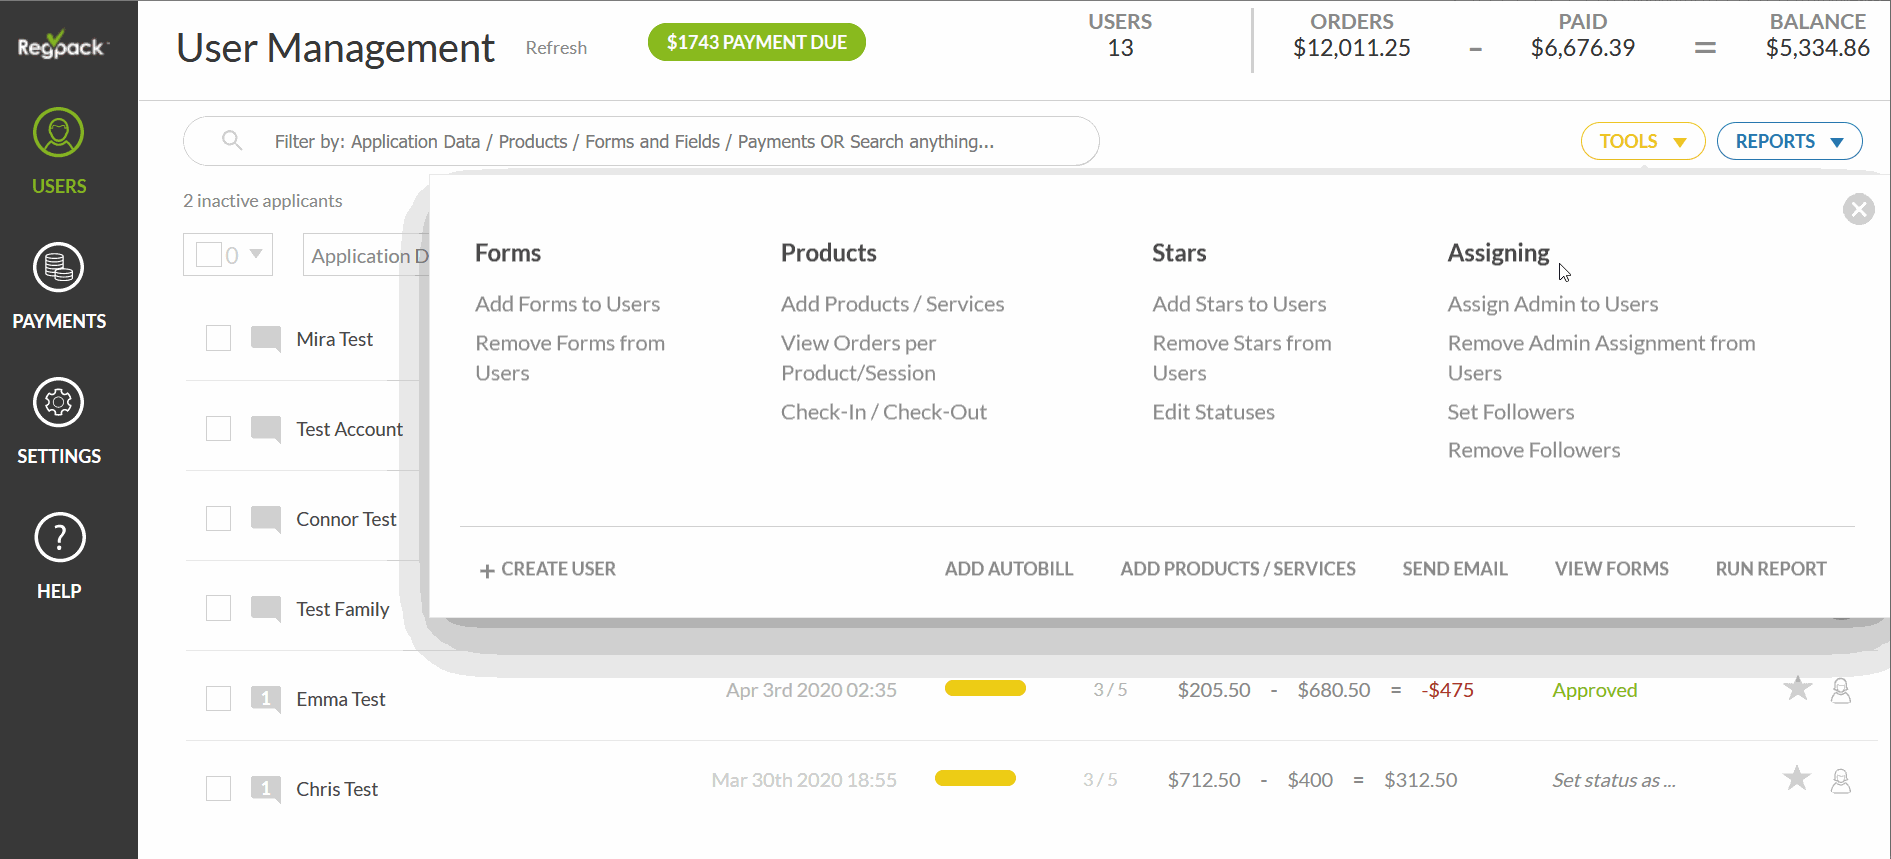Screen dimensions: 1891x859
Task: Tick the checkbox for Mira Test
Action: click(x=218, y=339)
